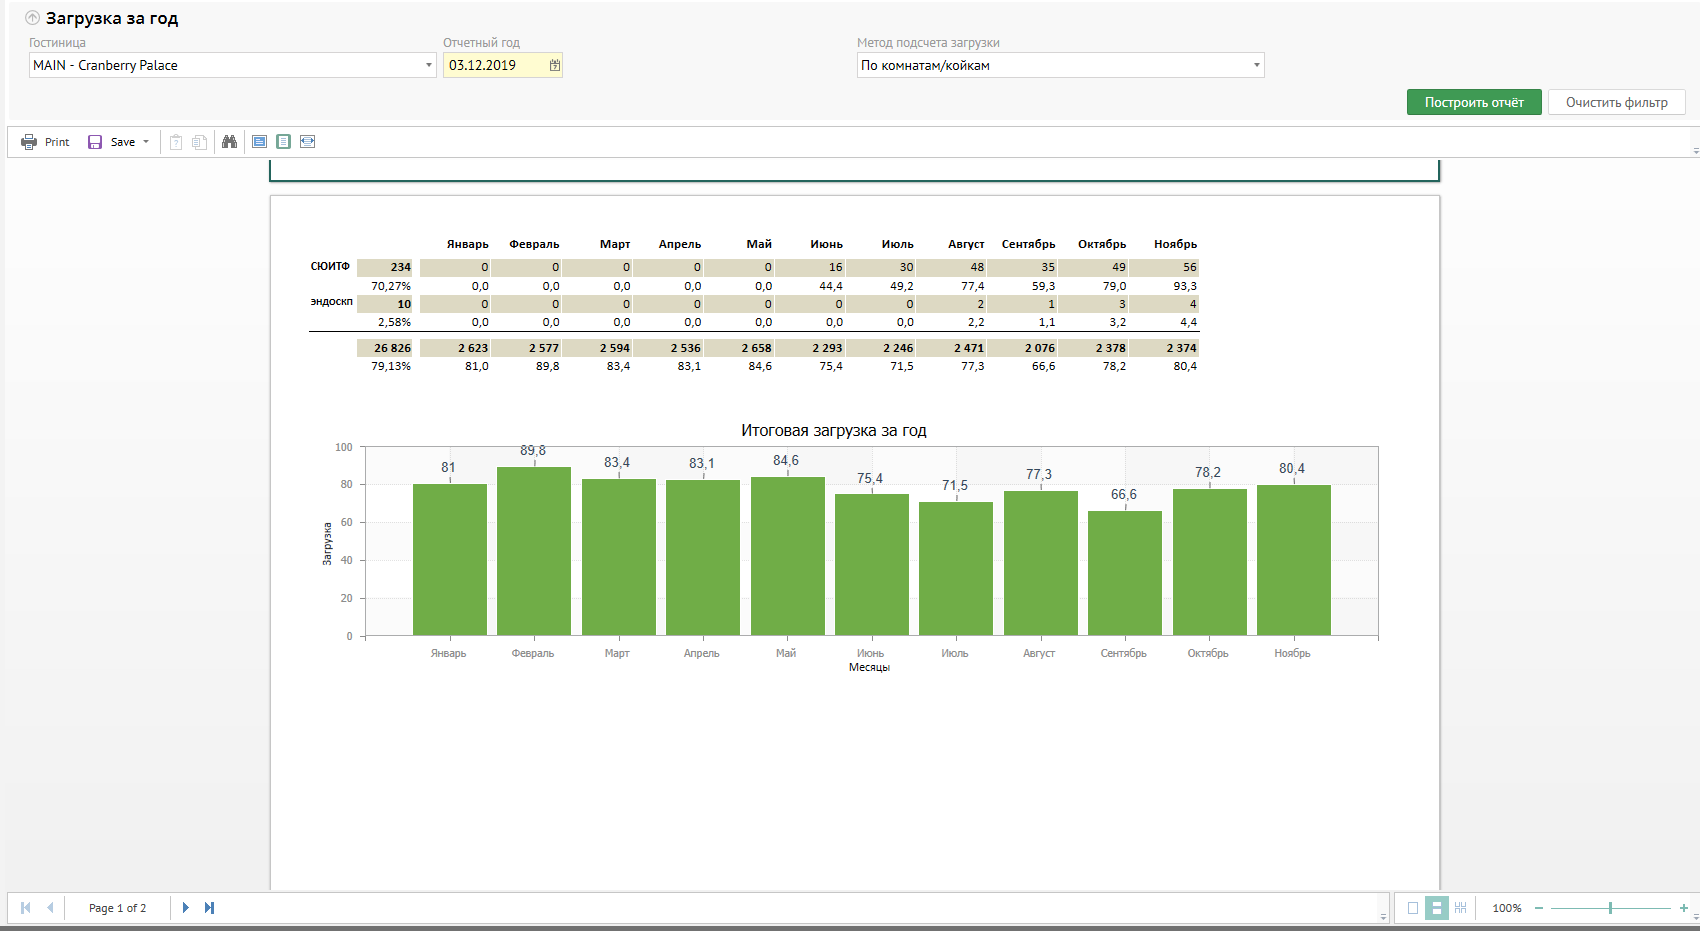Screen dimensions: 1700x931
Task: Go to next page arrow
Action: [185, 908]
